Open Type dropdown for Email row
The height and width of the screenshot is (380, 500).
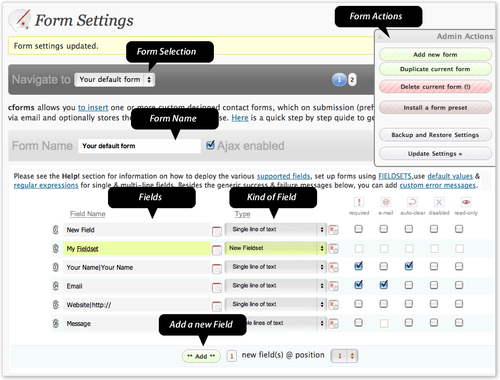[x=276, y=285]
